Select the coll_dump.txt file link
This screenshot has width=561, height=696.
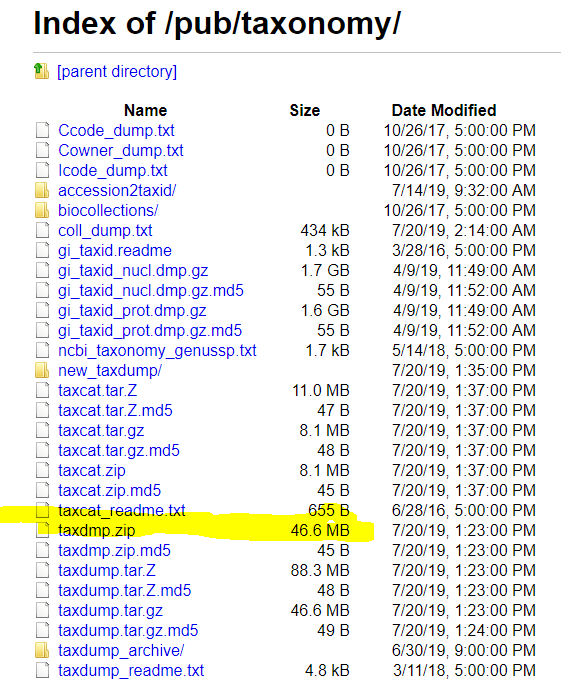coord(105,230)
